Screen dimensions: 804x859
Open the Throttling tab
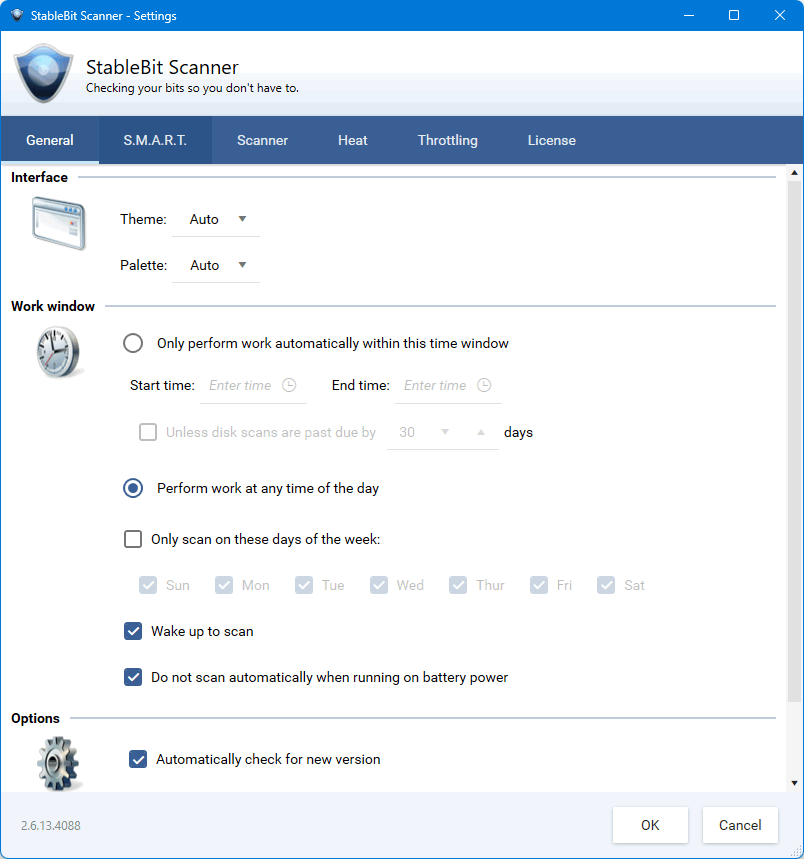click(x=447, y=140)
